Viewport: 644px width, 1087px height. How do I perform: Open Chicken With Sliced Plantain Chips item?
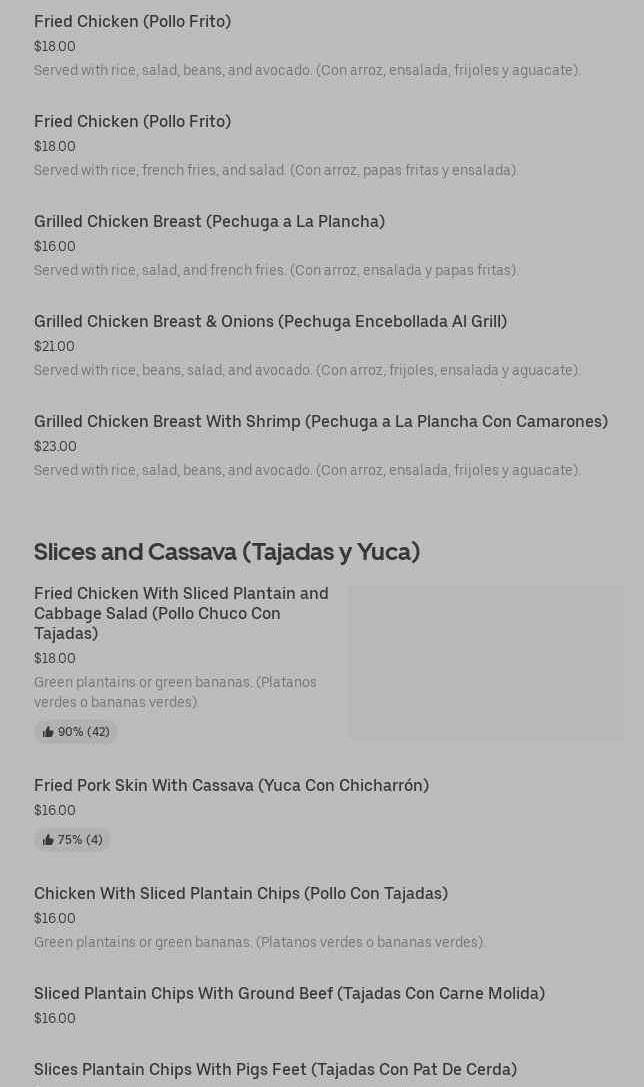click(x=240, y=893)
